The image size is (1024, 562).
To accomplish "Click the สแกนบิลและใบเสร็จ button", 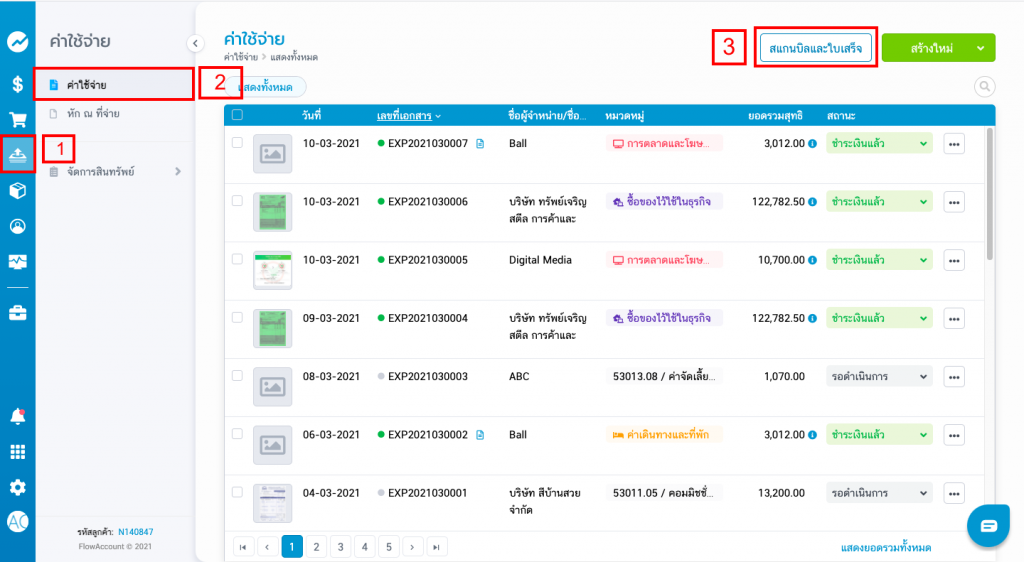I will [x=816, y=47].
